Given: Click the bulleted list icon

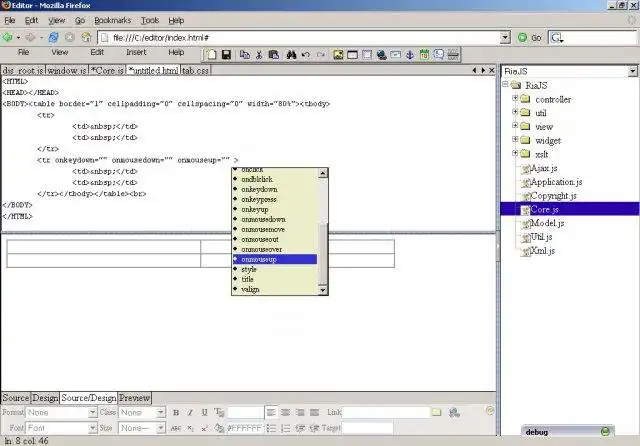Looking at the screenshot, I should pos(271,428).
